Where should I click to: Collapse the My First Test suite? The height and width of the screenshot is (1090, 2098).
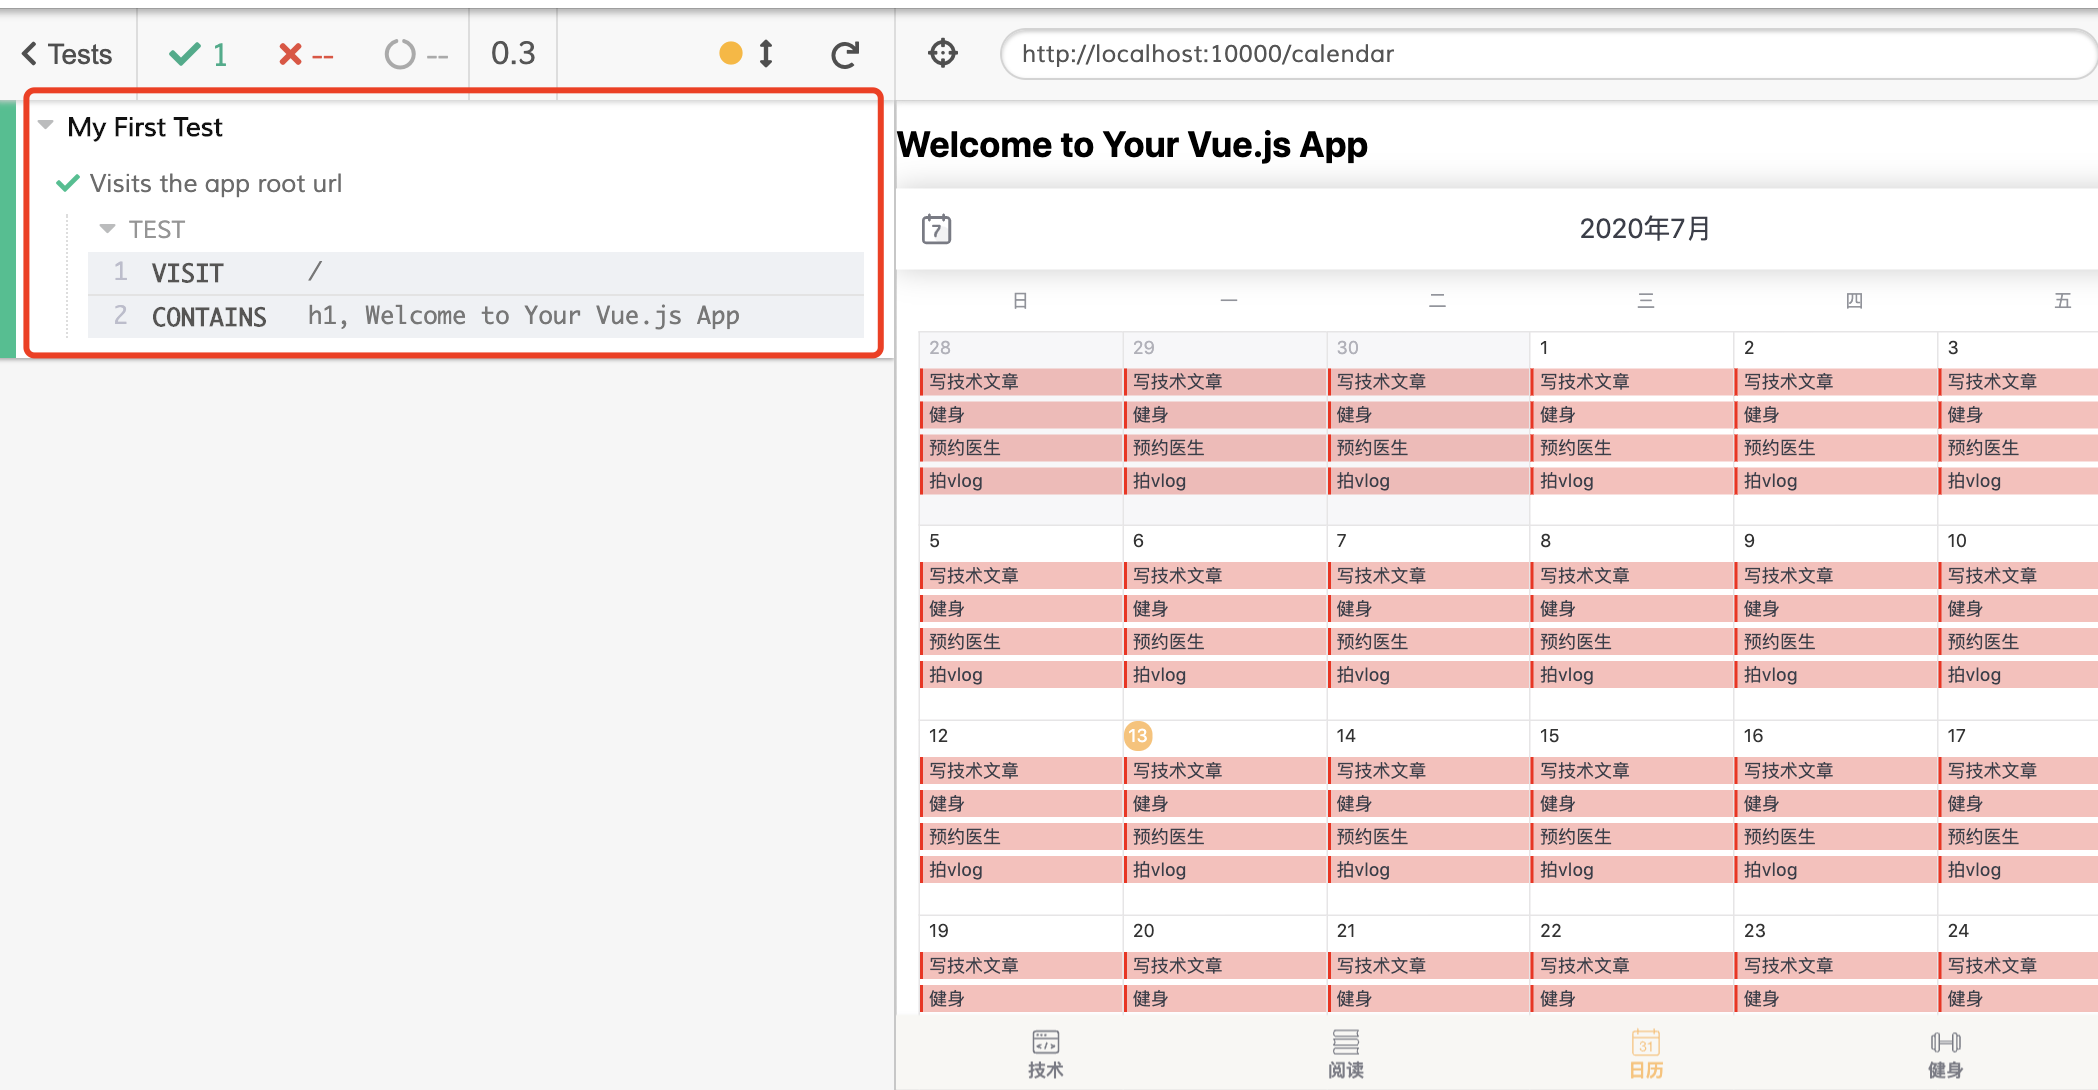tap(46, 126)
